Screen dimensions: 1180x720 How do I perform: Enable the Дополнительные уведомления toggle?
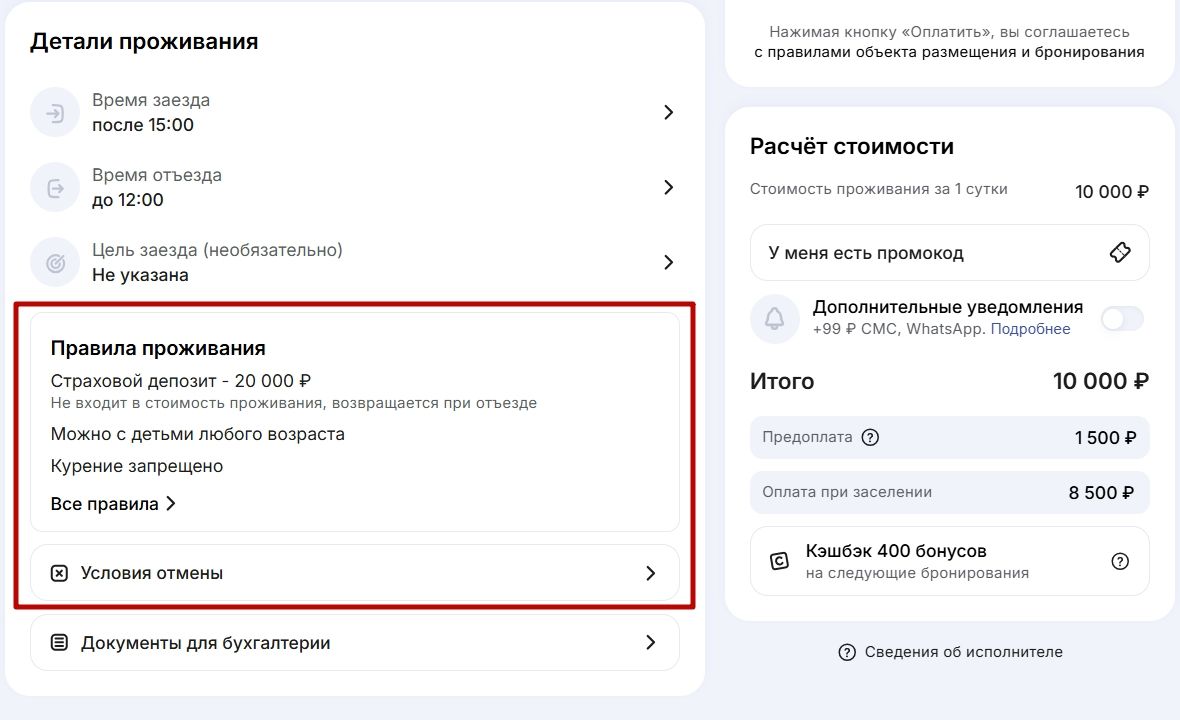point(1121,319)
